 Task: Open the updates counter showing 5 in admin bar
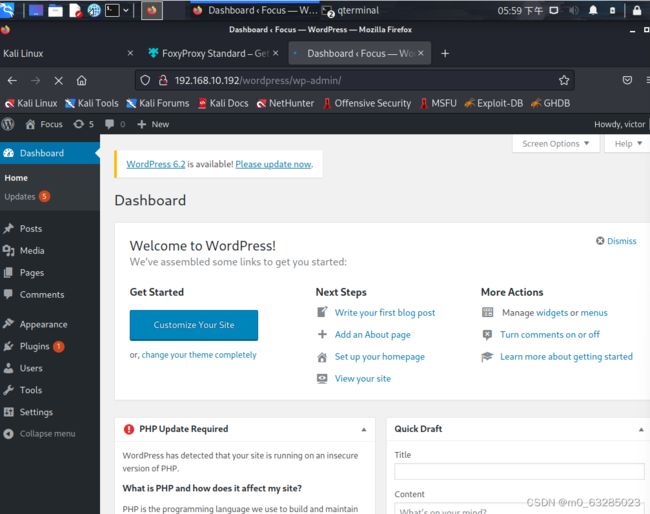click(x=84, y=124)
